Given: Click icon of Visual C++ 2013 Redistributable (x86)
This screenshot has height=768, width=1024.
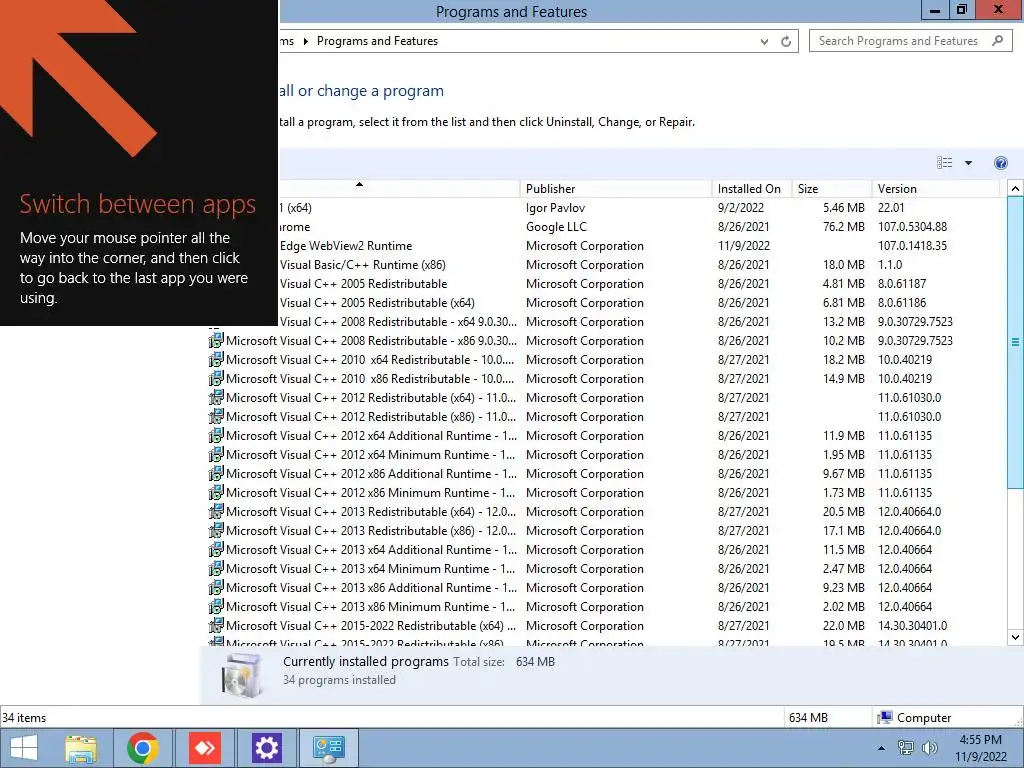Looking at the screenshot, I should click(x=216, y=530).
